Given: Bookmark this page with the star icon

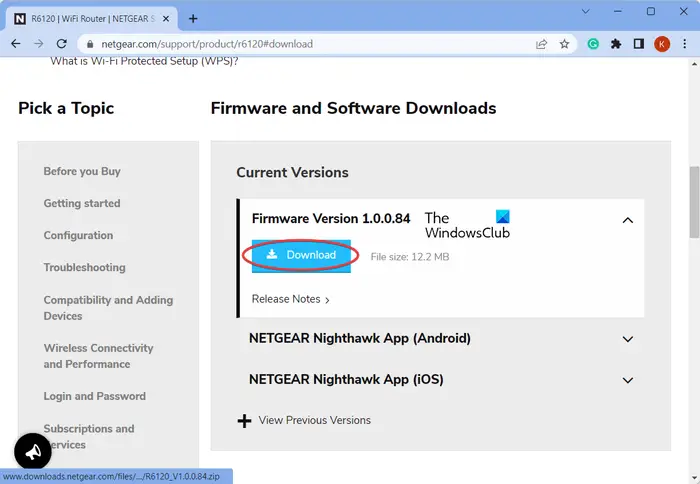Looking at the screenshot, I should [x=564, y=44].
